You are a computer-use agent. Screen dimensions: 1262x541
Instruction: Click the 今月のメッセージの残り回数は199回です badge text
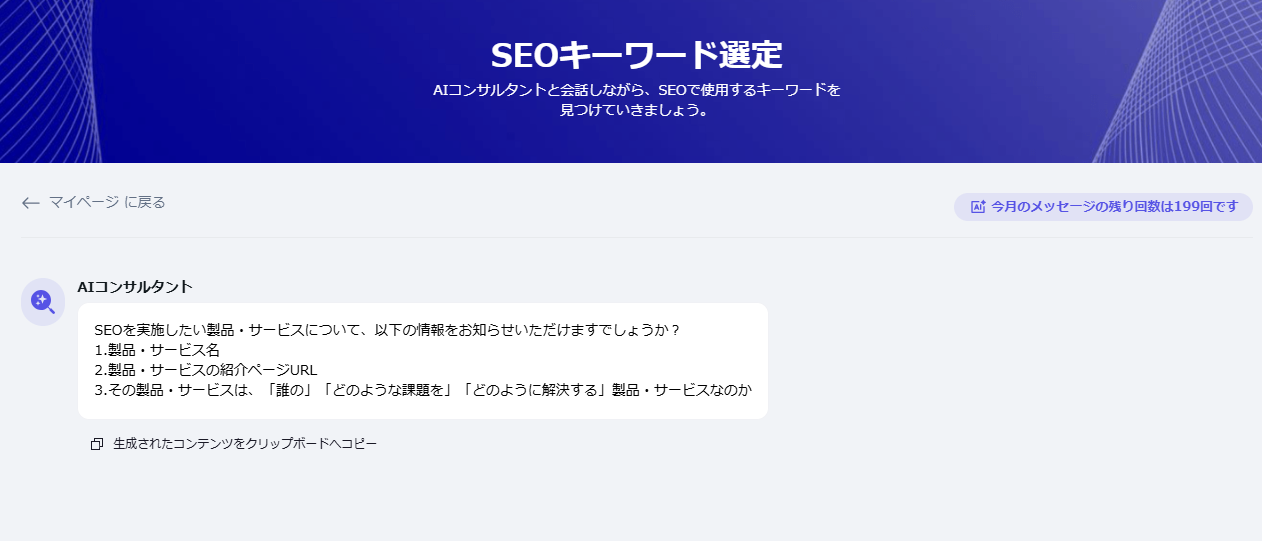pyautogui.click(x=1114, y=207)
